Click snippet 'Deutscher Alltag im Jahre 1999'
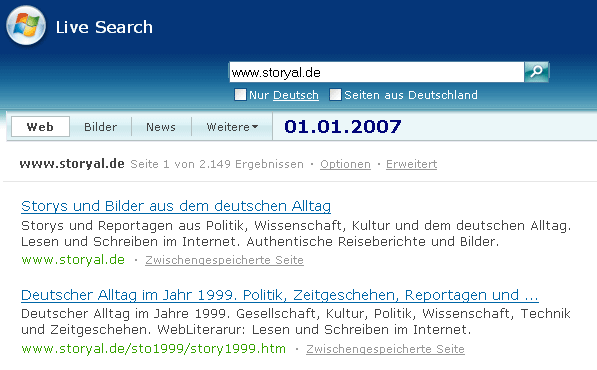This screenshot has height=370, width=597. coord(296,321)
